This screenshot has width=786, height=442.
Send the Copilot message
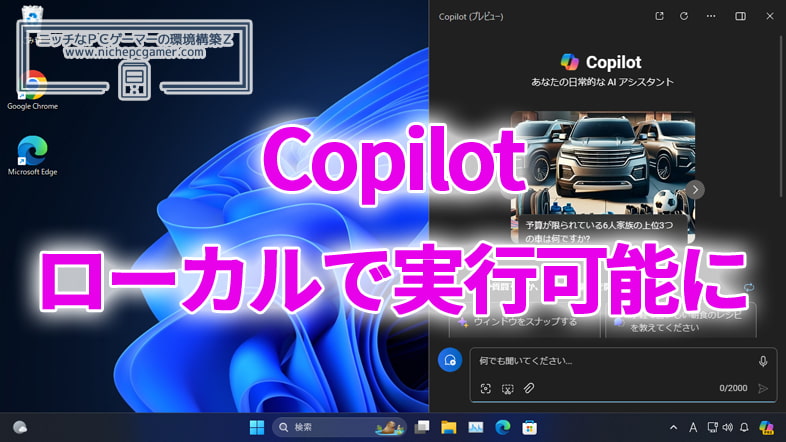pos(763,388)
